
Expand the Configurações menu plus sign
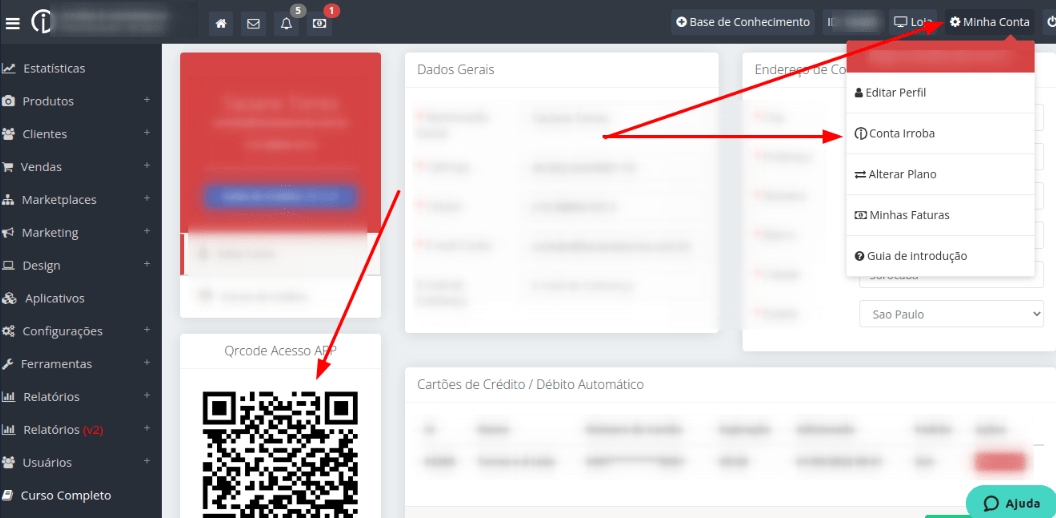point(147,330)
